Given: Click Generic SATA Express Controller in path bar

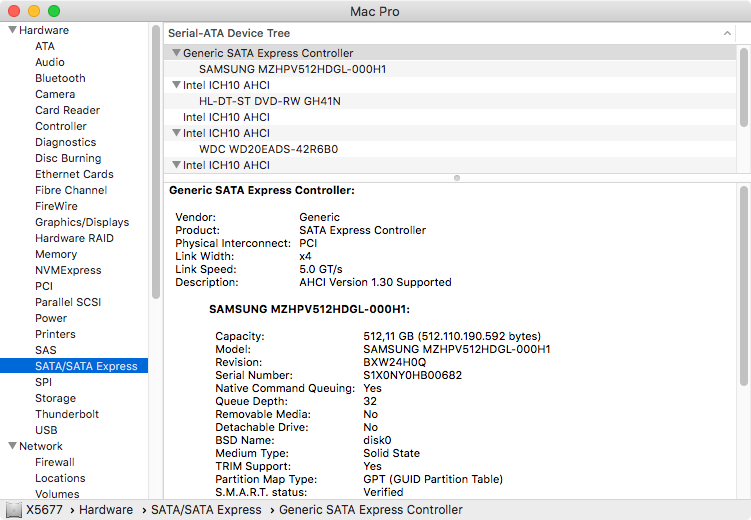Looking at the screenshot, I should coord(371,510).
